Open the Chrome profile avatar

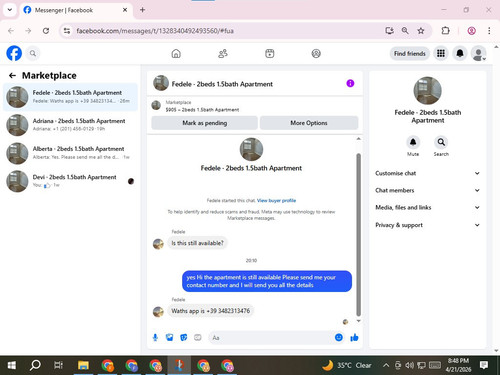pos(471,31)
